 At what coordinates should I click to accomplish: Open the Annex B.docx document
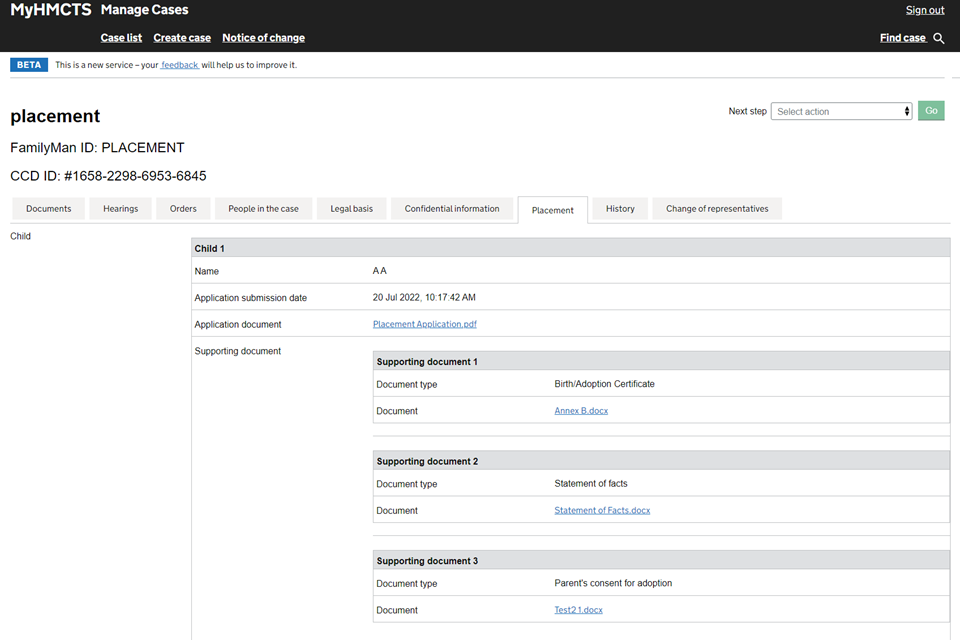(581, 411)
